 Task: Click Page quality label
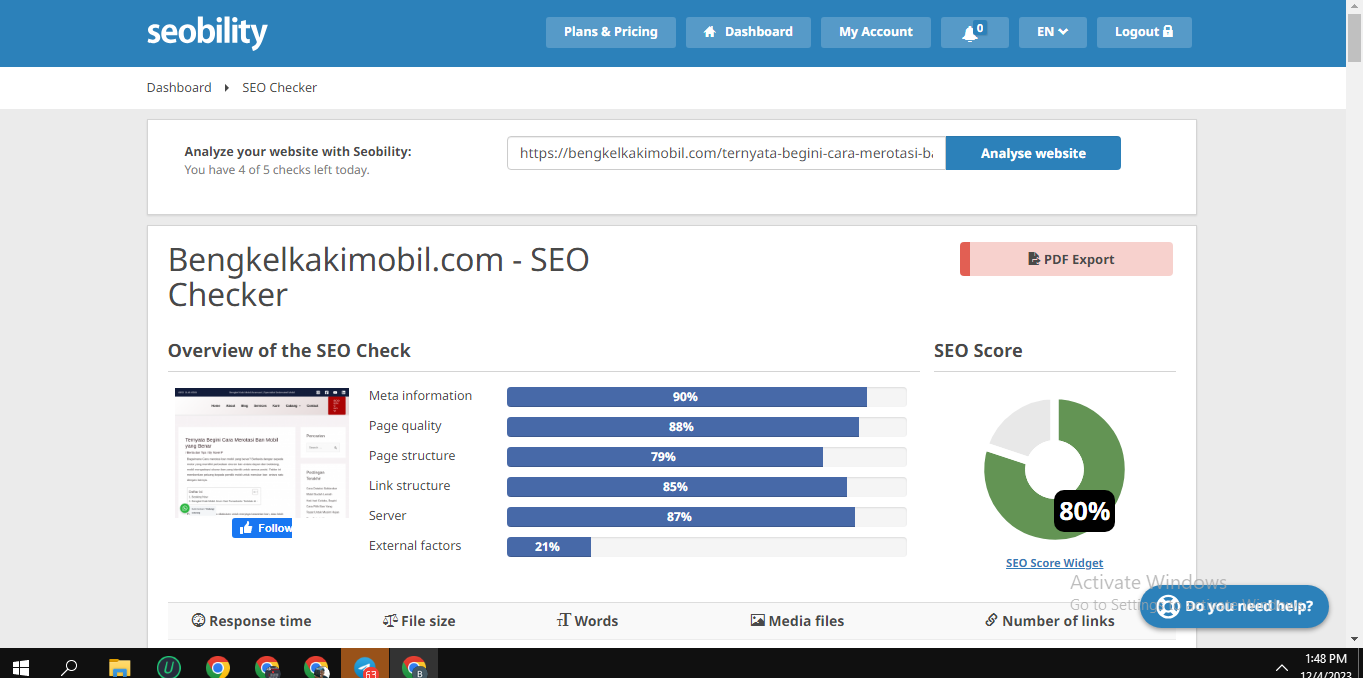405,426
